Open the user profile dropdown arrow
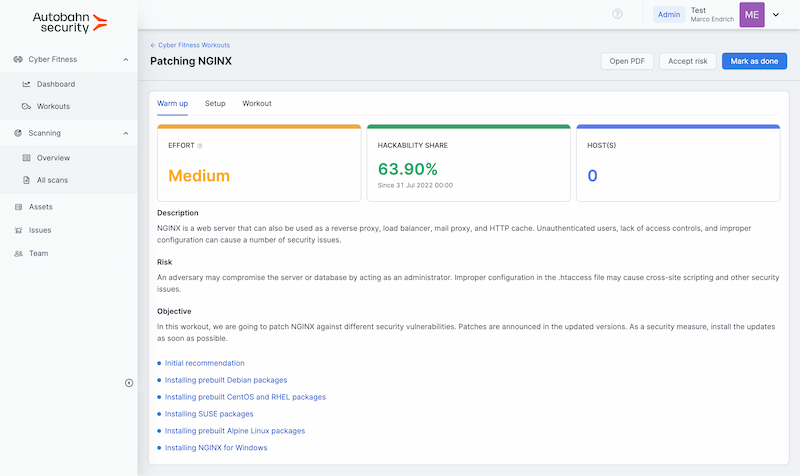Viewport: 800px width, 476px height. click(x=776, y=14)
